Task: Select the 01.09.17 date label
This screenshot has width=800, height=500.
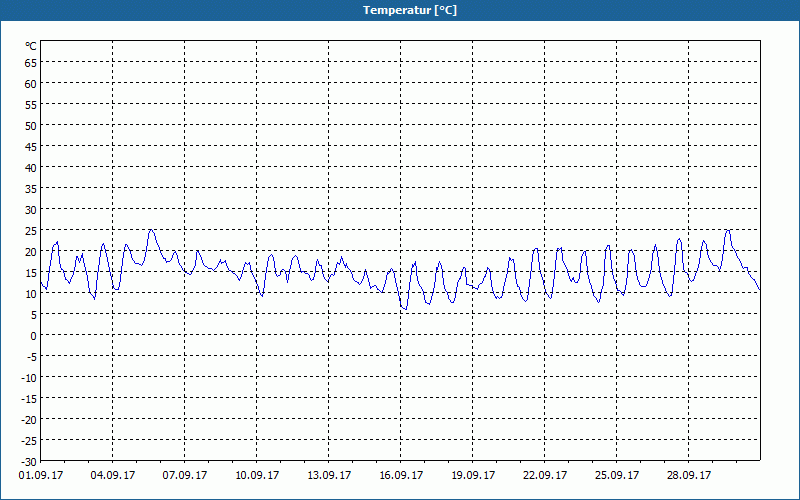Action: [x=41, y=475]
